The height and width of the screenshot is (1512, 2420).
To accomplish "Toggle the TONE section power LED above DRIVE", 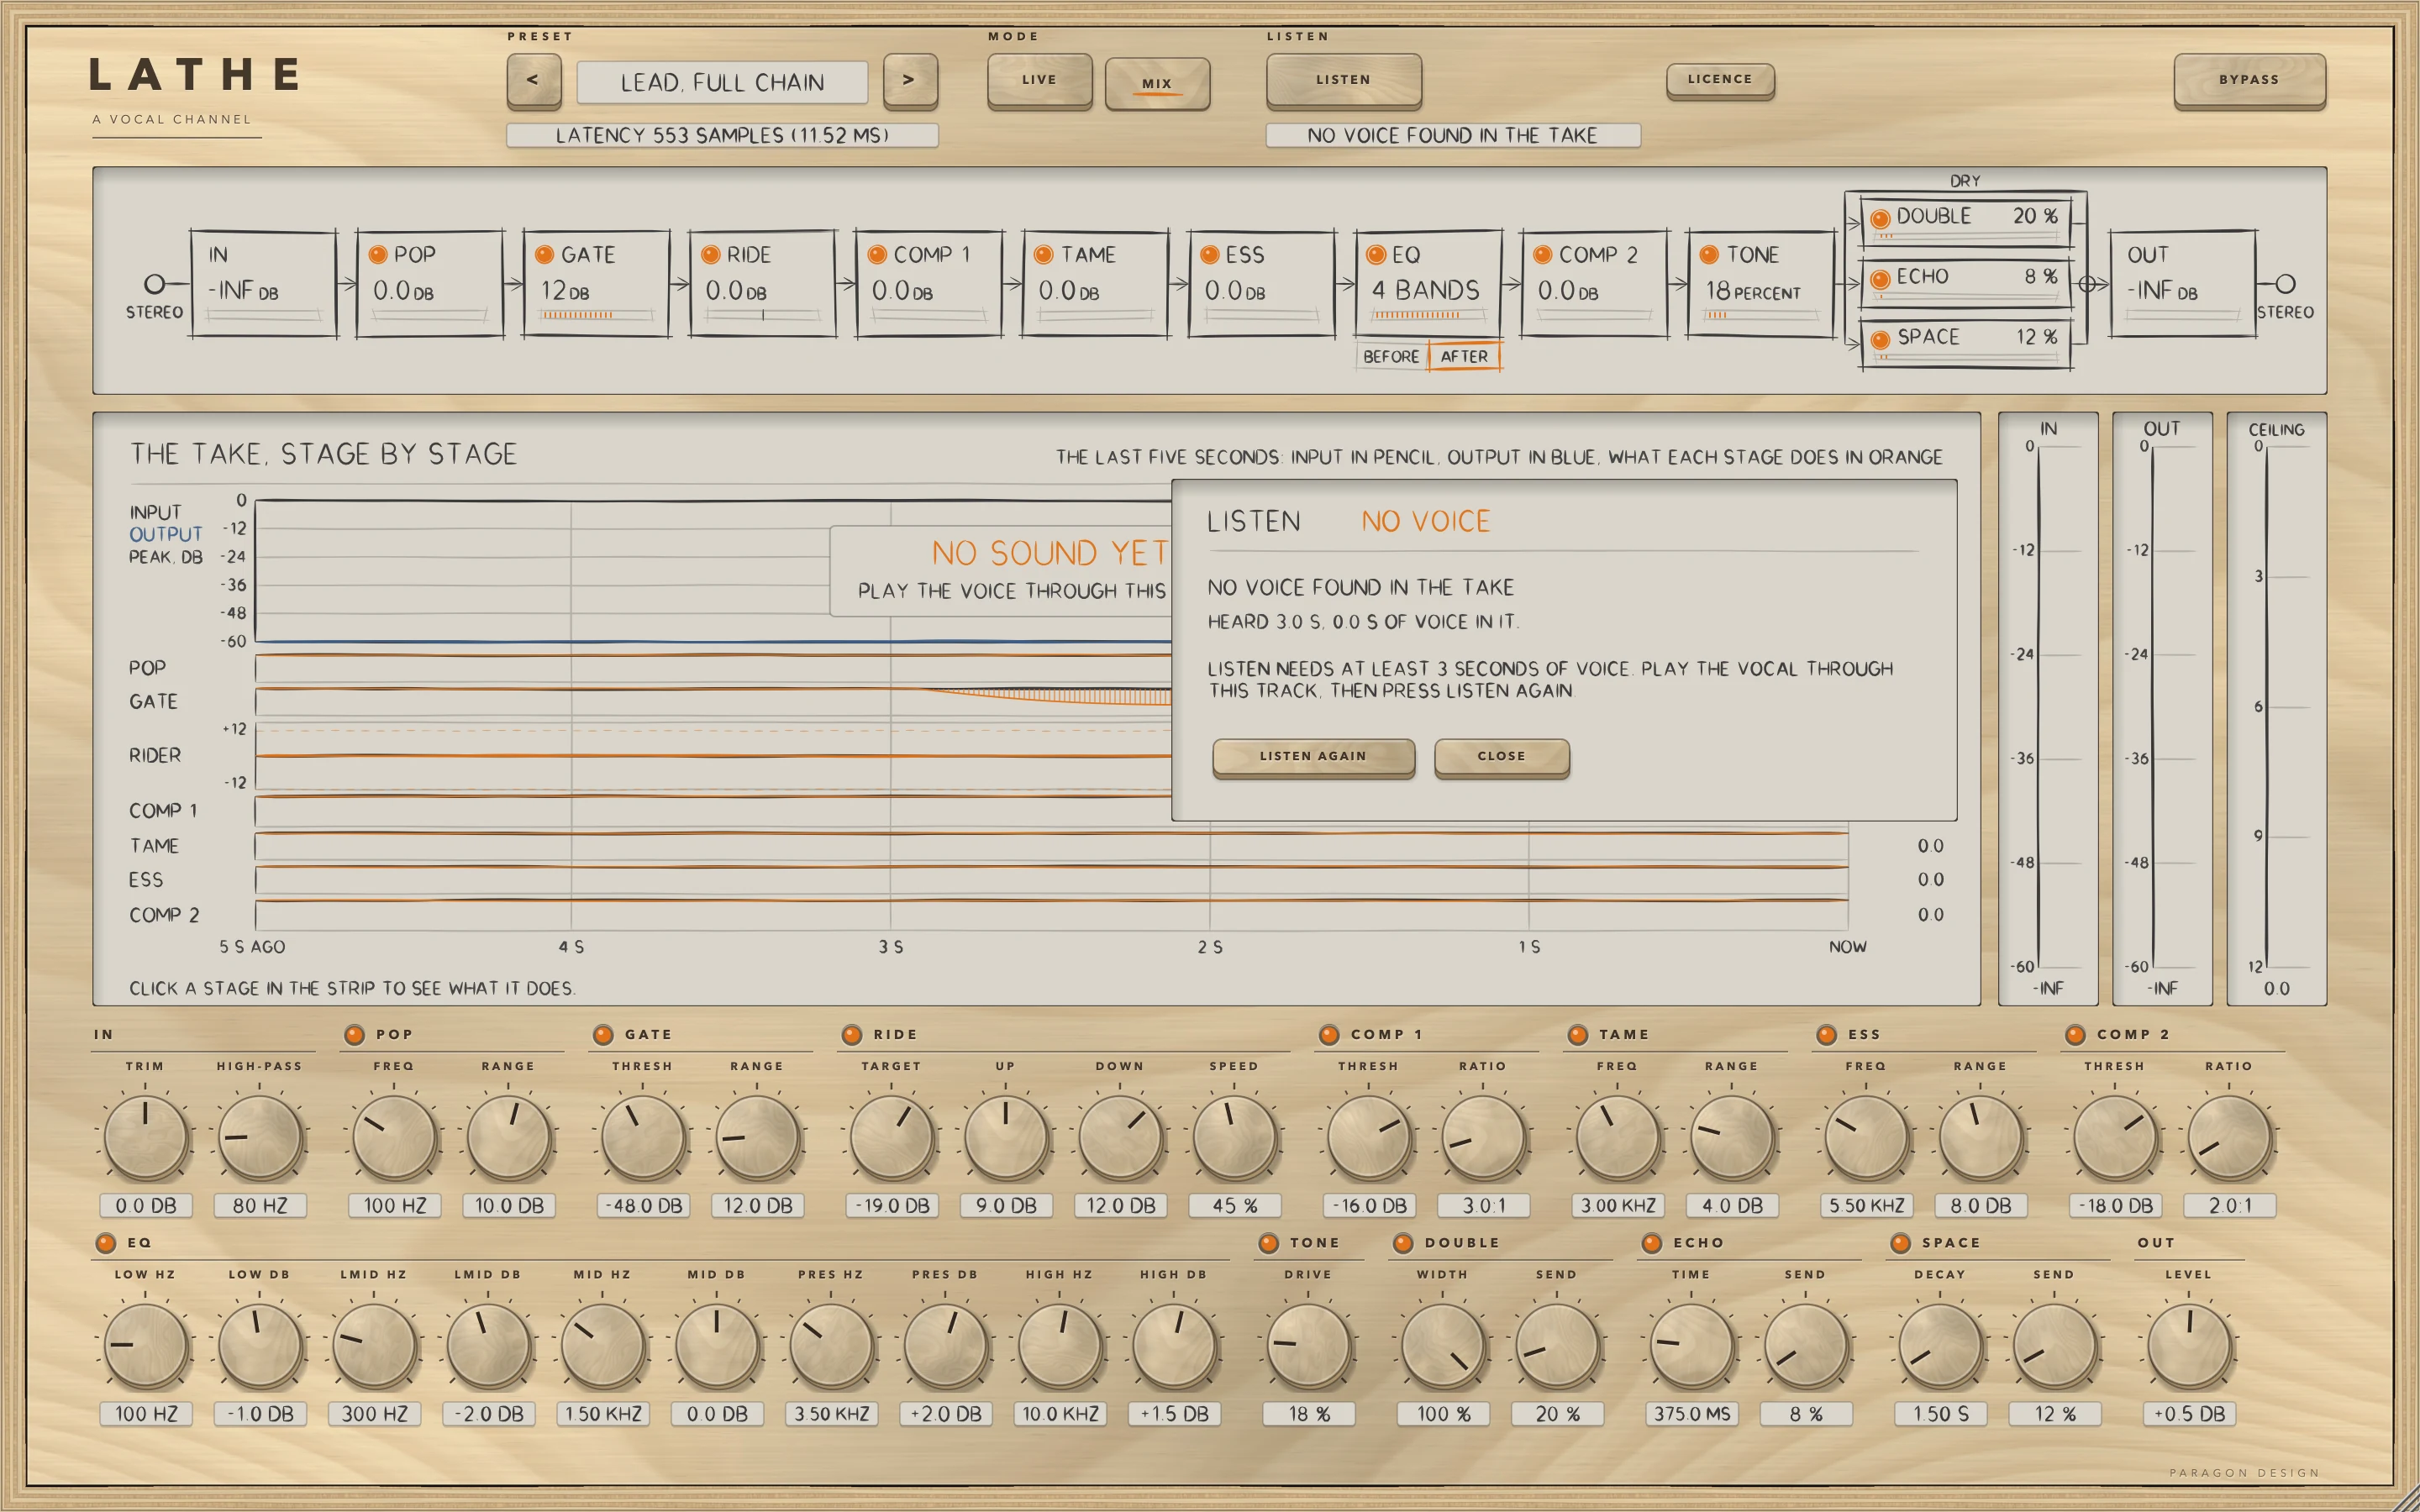I will (1269, 1243).
